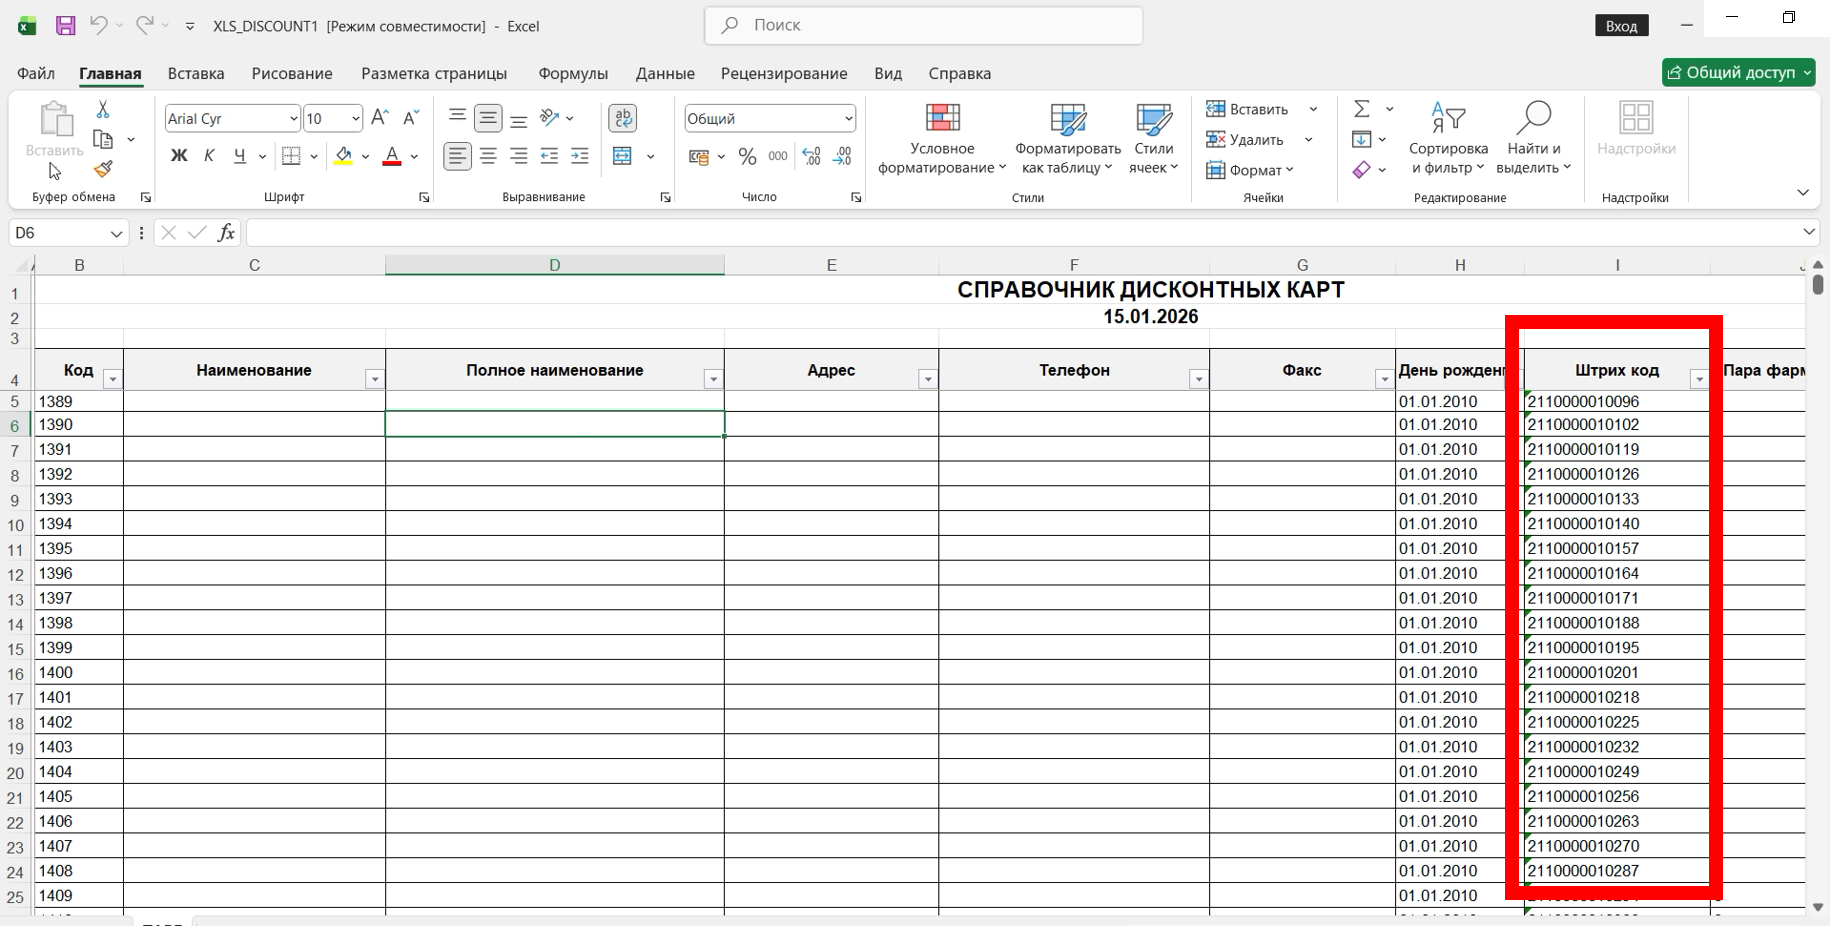Toggle the Wrap Text button

click(623, 118)
